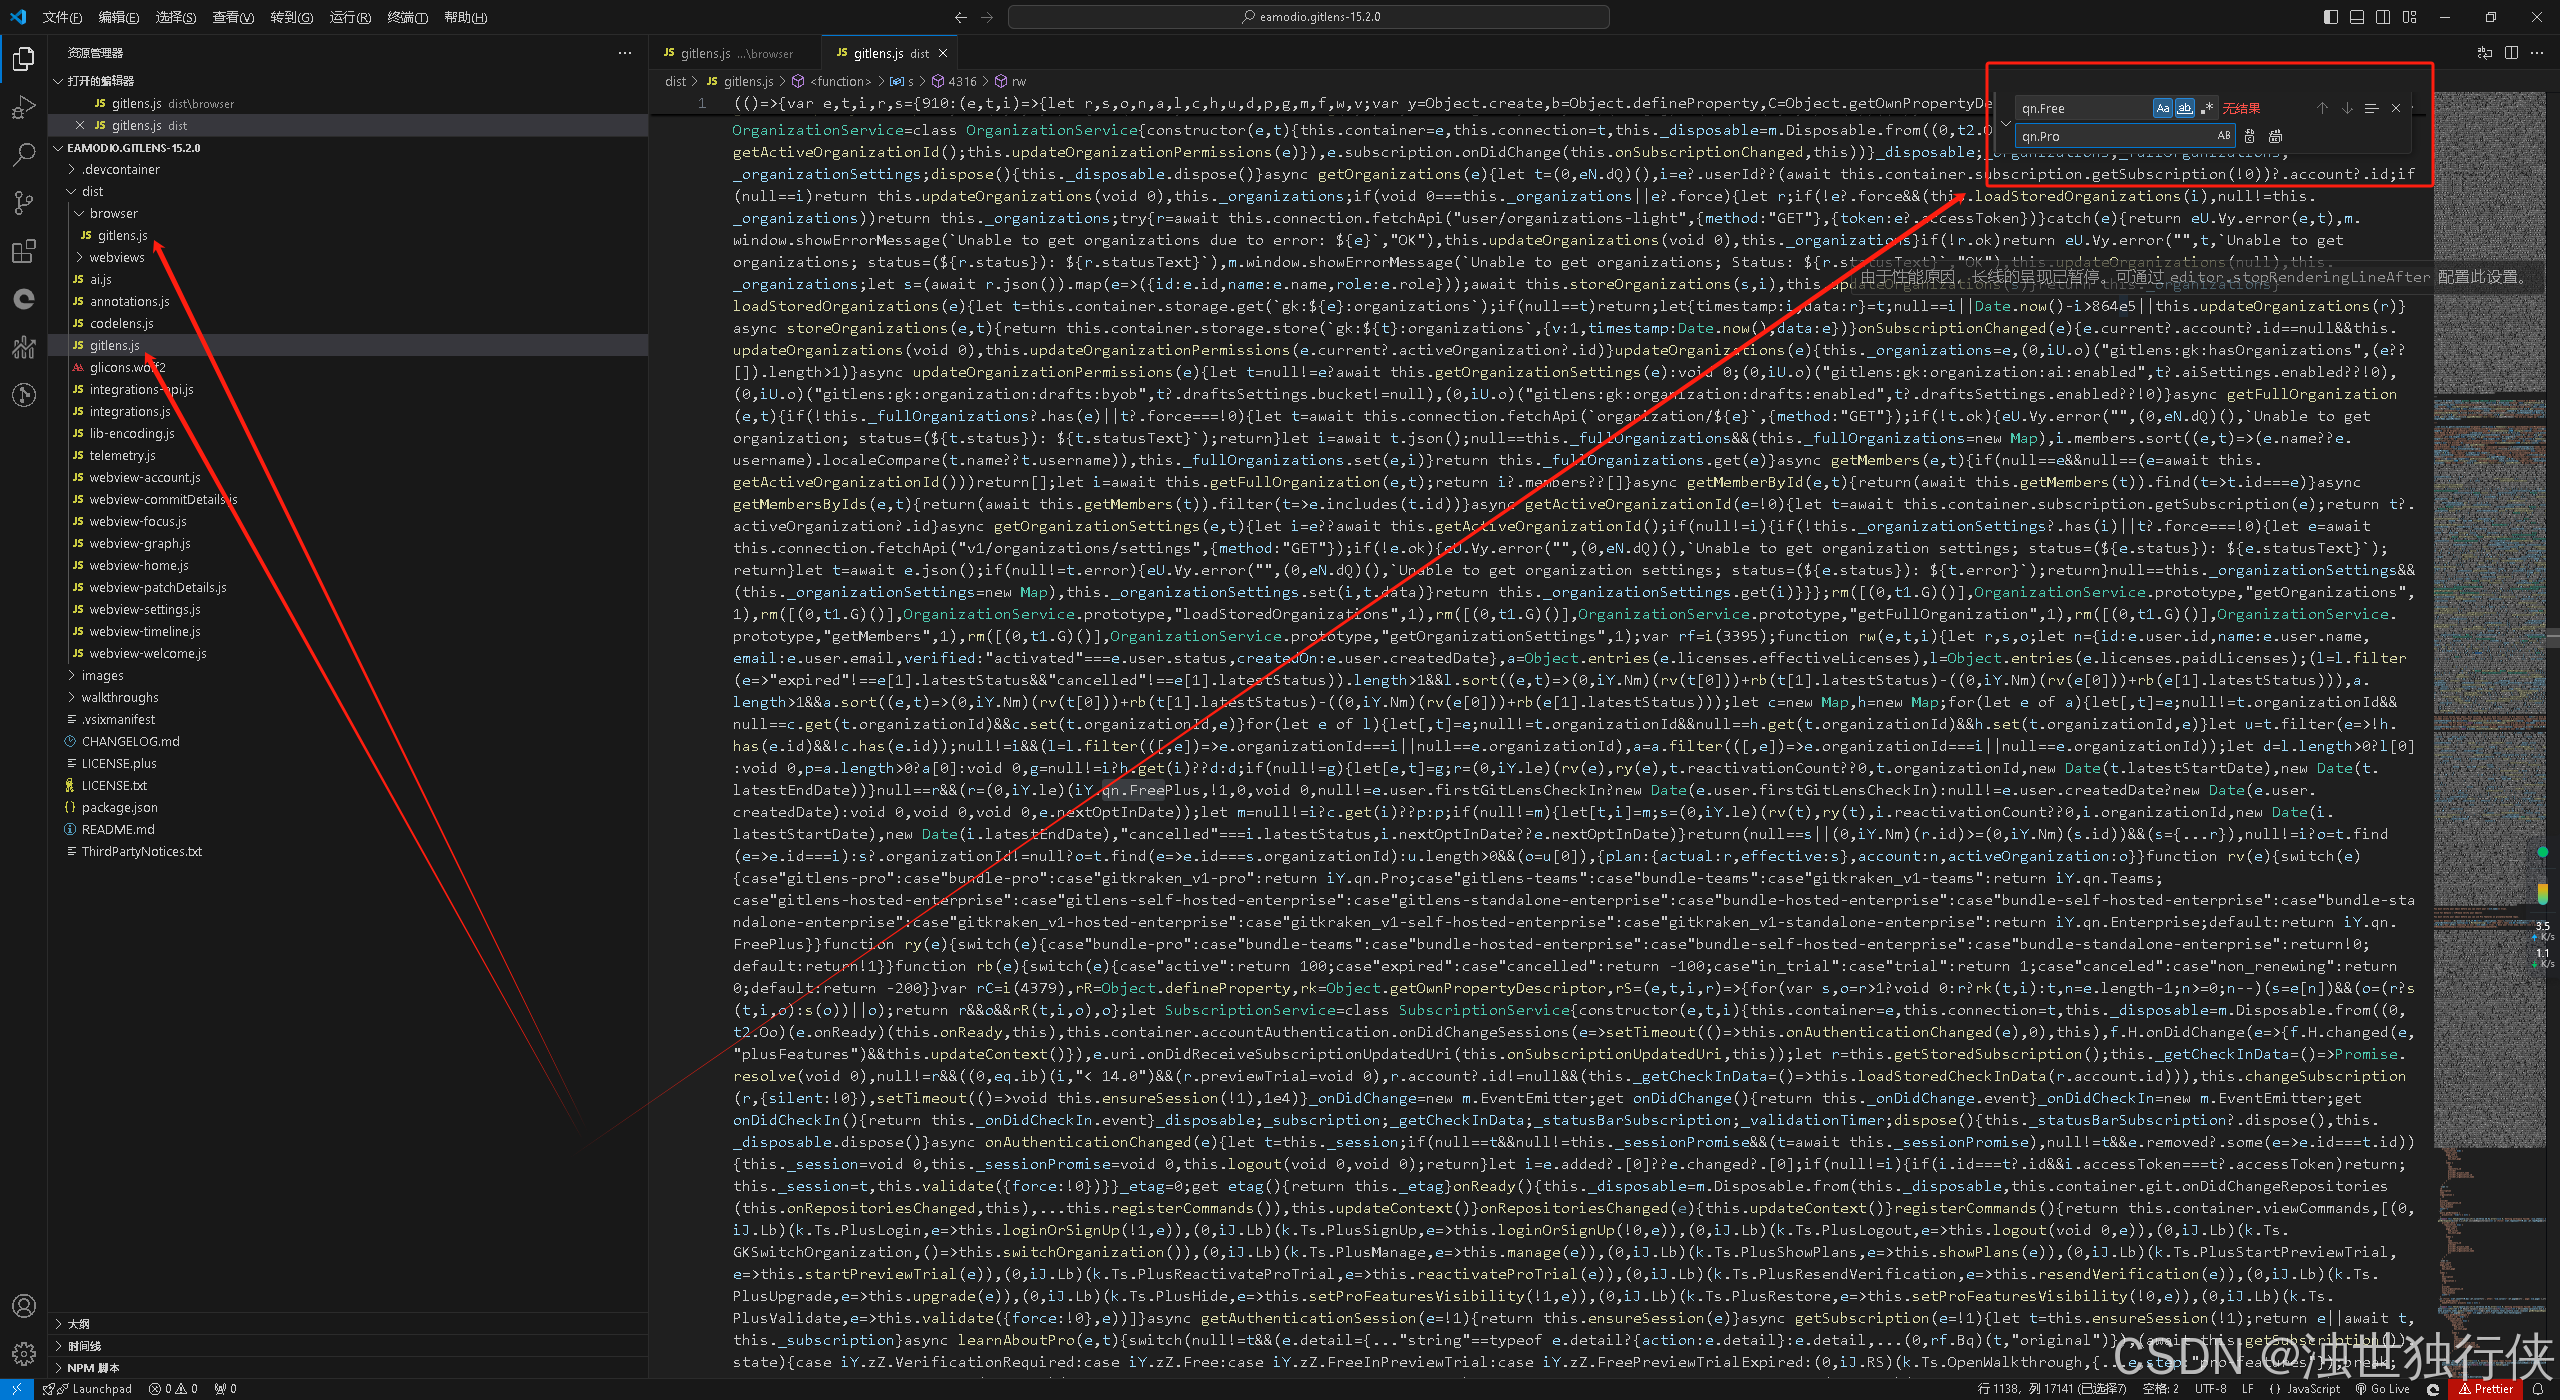
Task: Click the editor minimap on the right side
Action: coord(2490,600)
